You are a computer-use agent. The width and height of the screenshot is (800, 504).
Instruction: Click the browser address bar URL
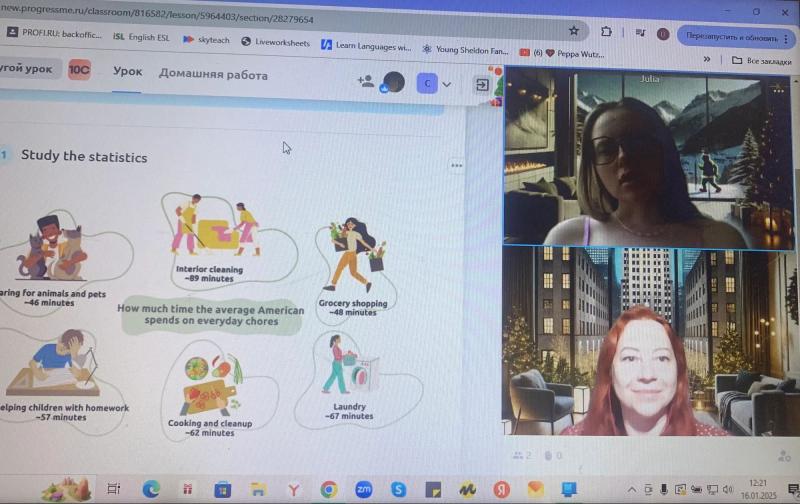tap(157, 15)
